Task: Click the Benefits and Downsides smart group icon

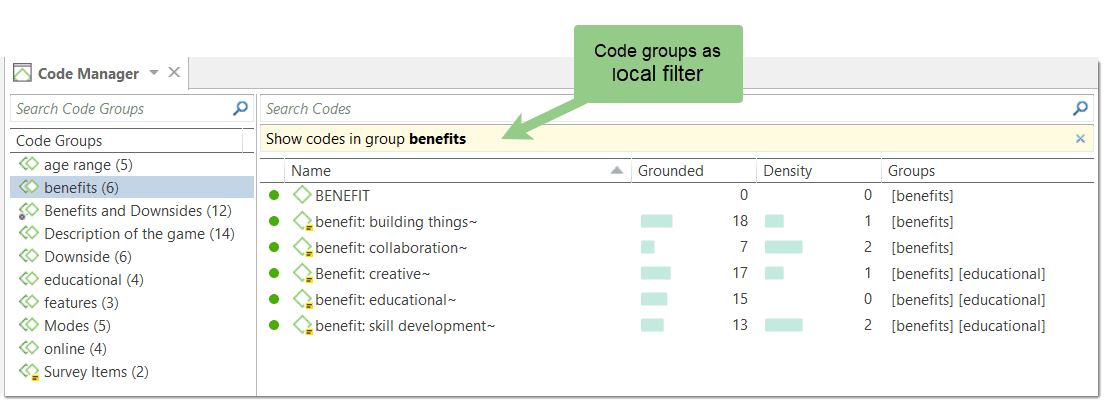Action: (x=28, y=211)
